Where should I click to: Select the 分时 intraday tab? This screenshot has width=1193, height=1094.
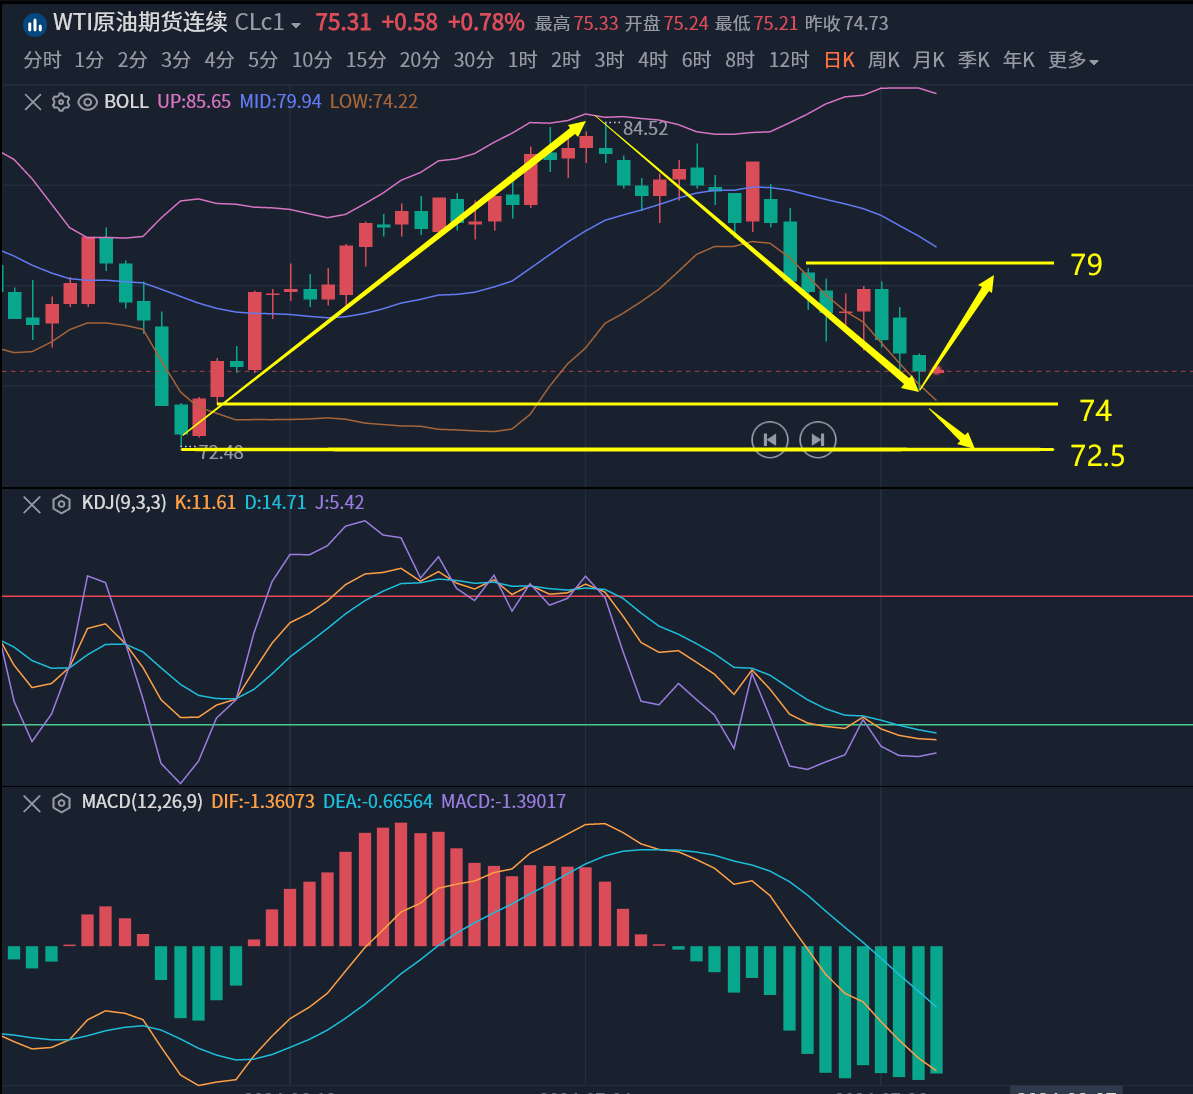(x=42, y=61)
